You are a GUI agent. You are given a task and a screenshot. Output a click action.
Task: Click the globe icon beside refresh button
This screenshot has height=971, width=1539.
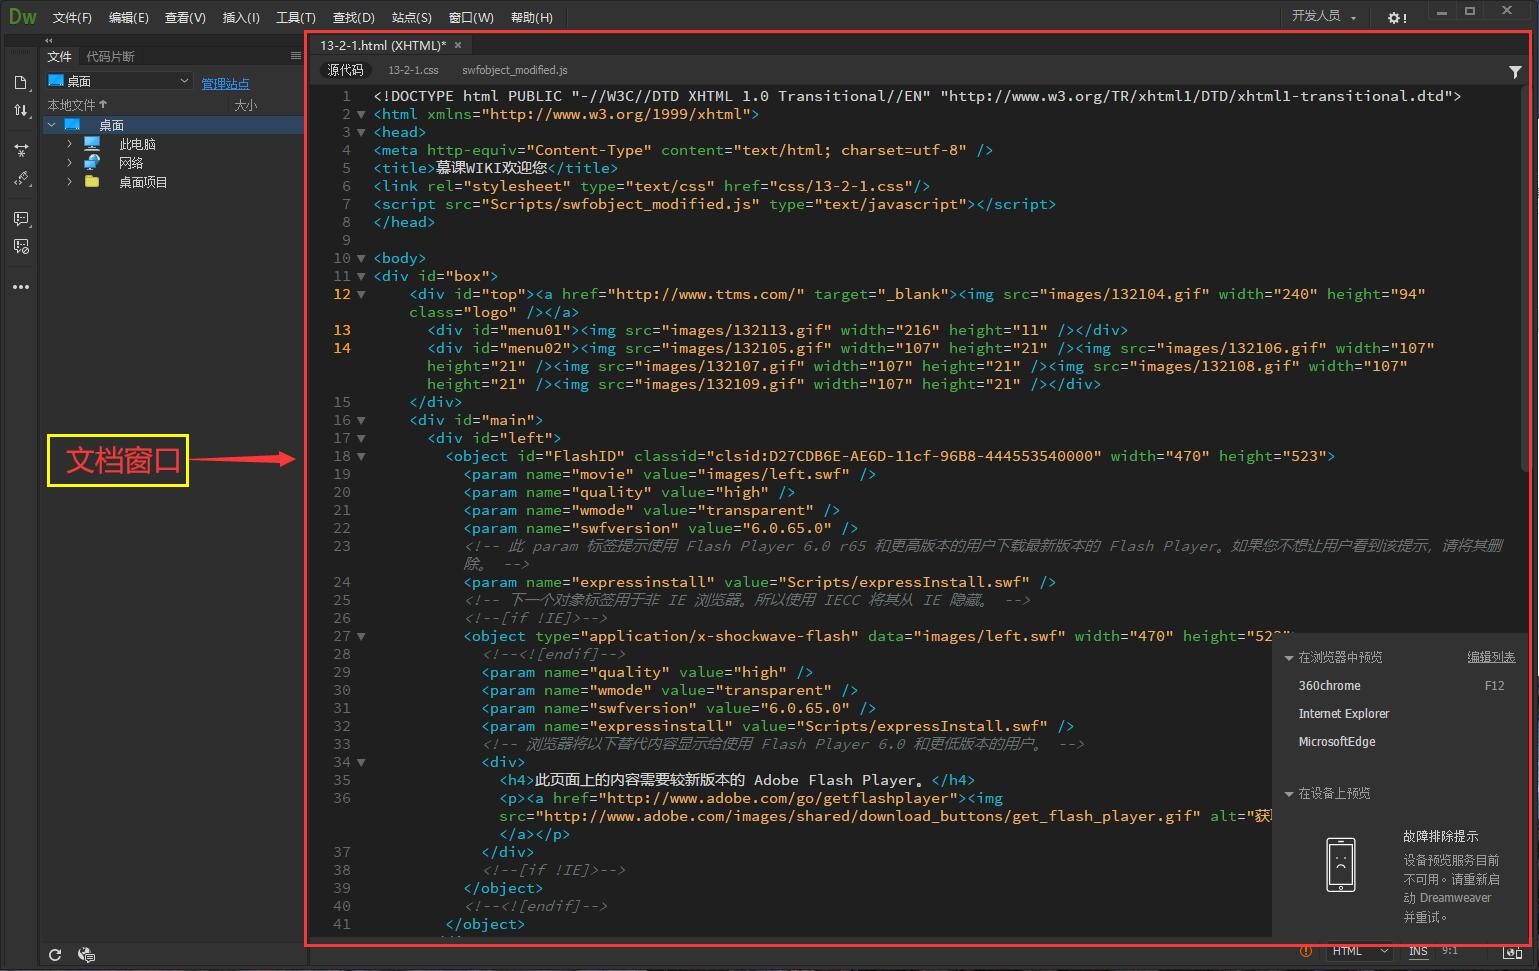point(86,955)
